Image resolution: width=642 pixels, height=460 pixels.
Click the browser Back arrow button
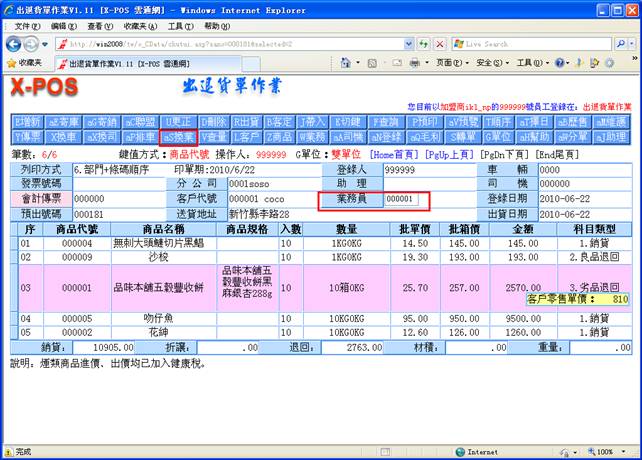tap(14, 44)
